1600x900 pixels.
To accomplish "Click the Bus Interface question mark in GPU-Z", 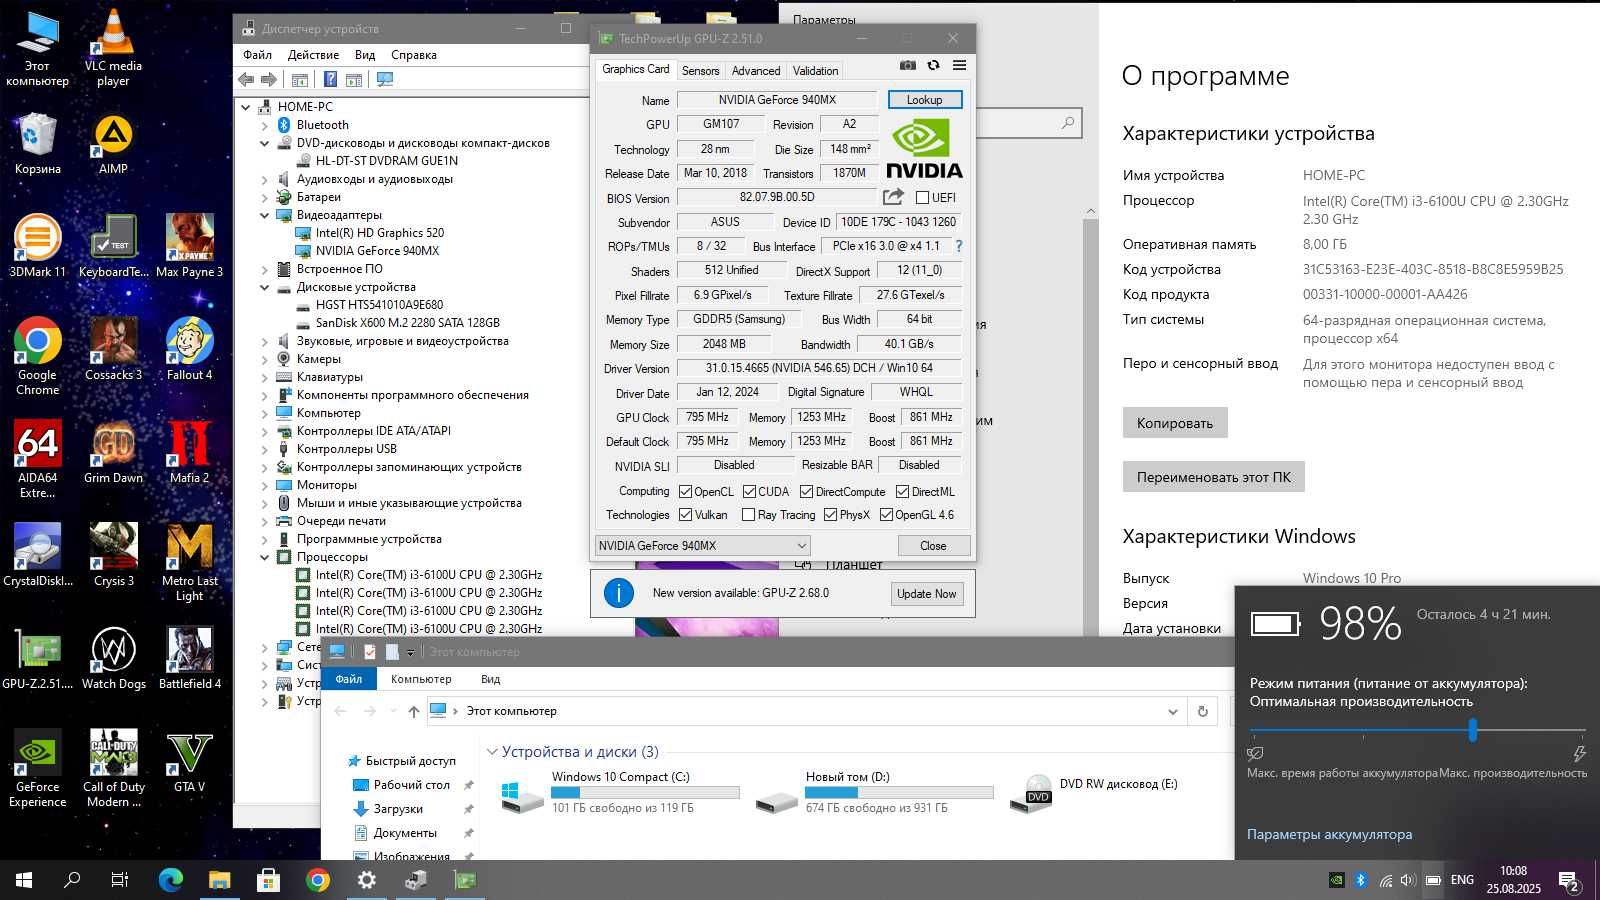I will pyautogui.click(x=959, y=245).
